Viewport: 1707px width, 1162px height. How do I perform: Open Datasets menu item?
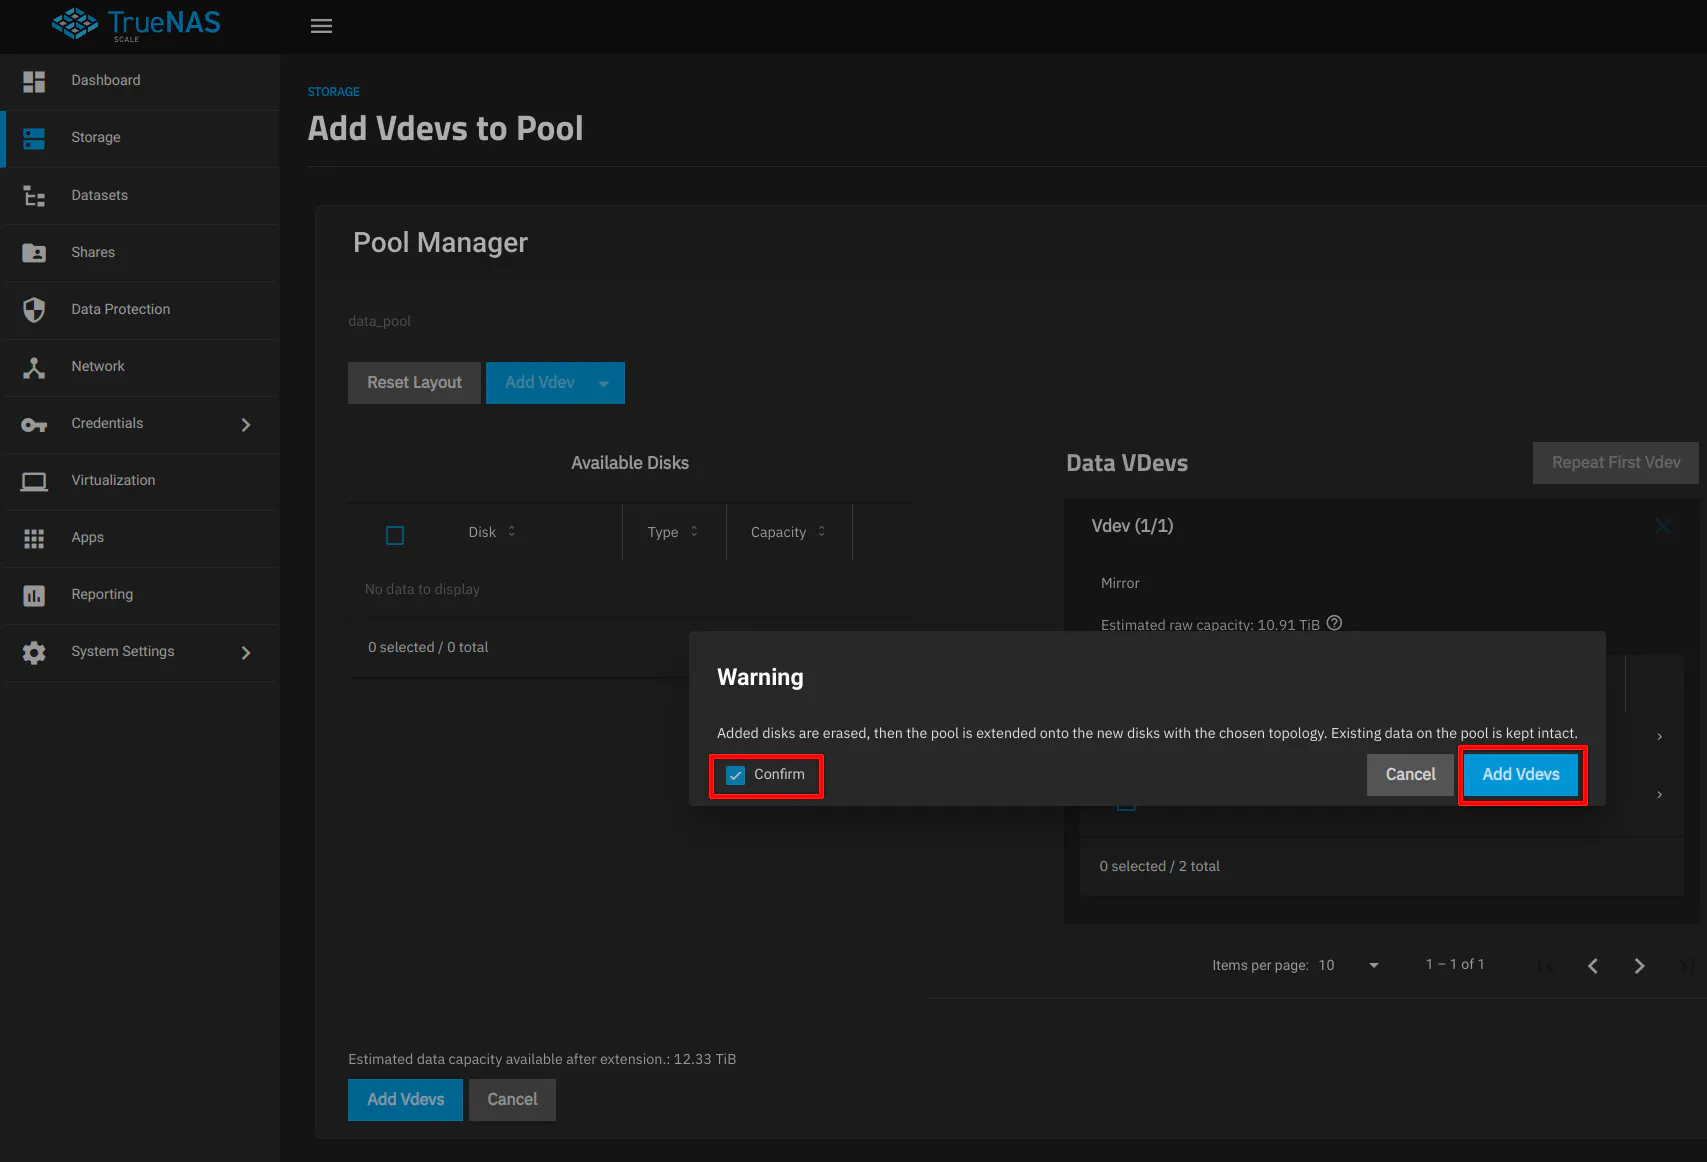coord(141,196)
